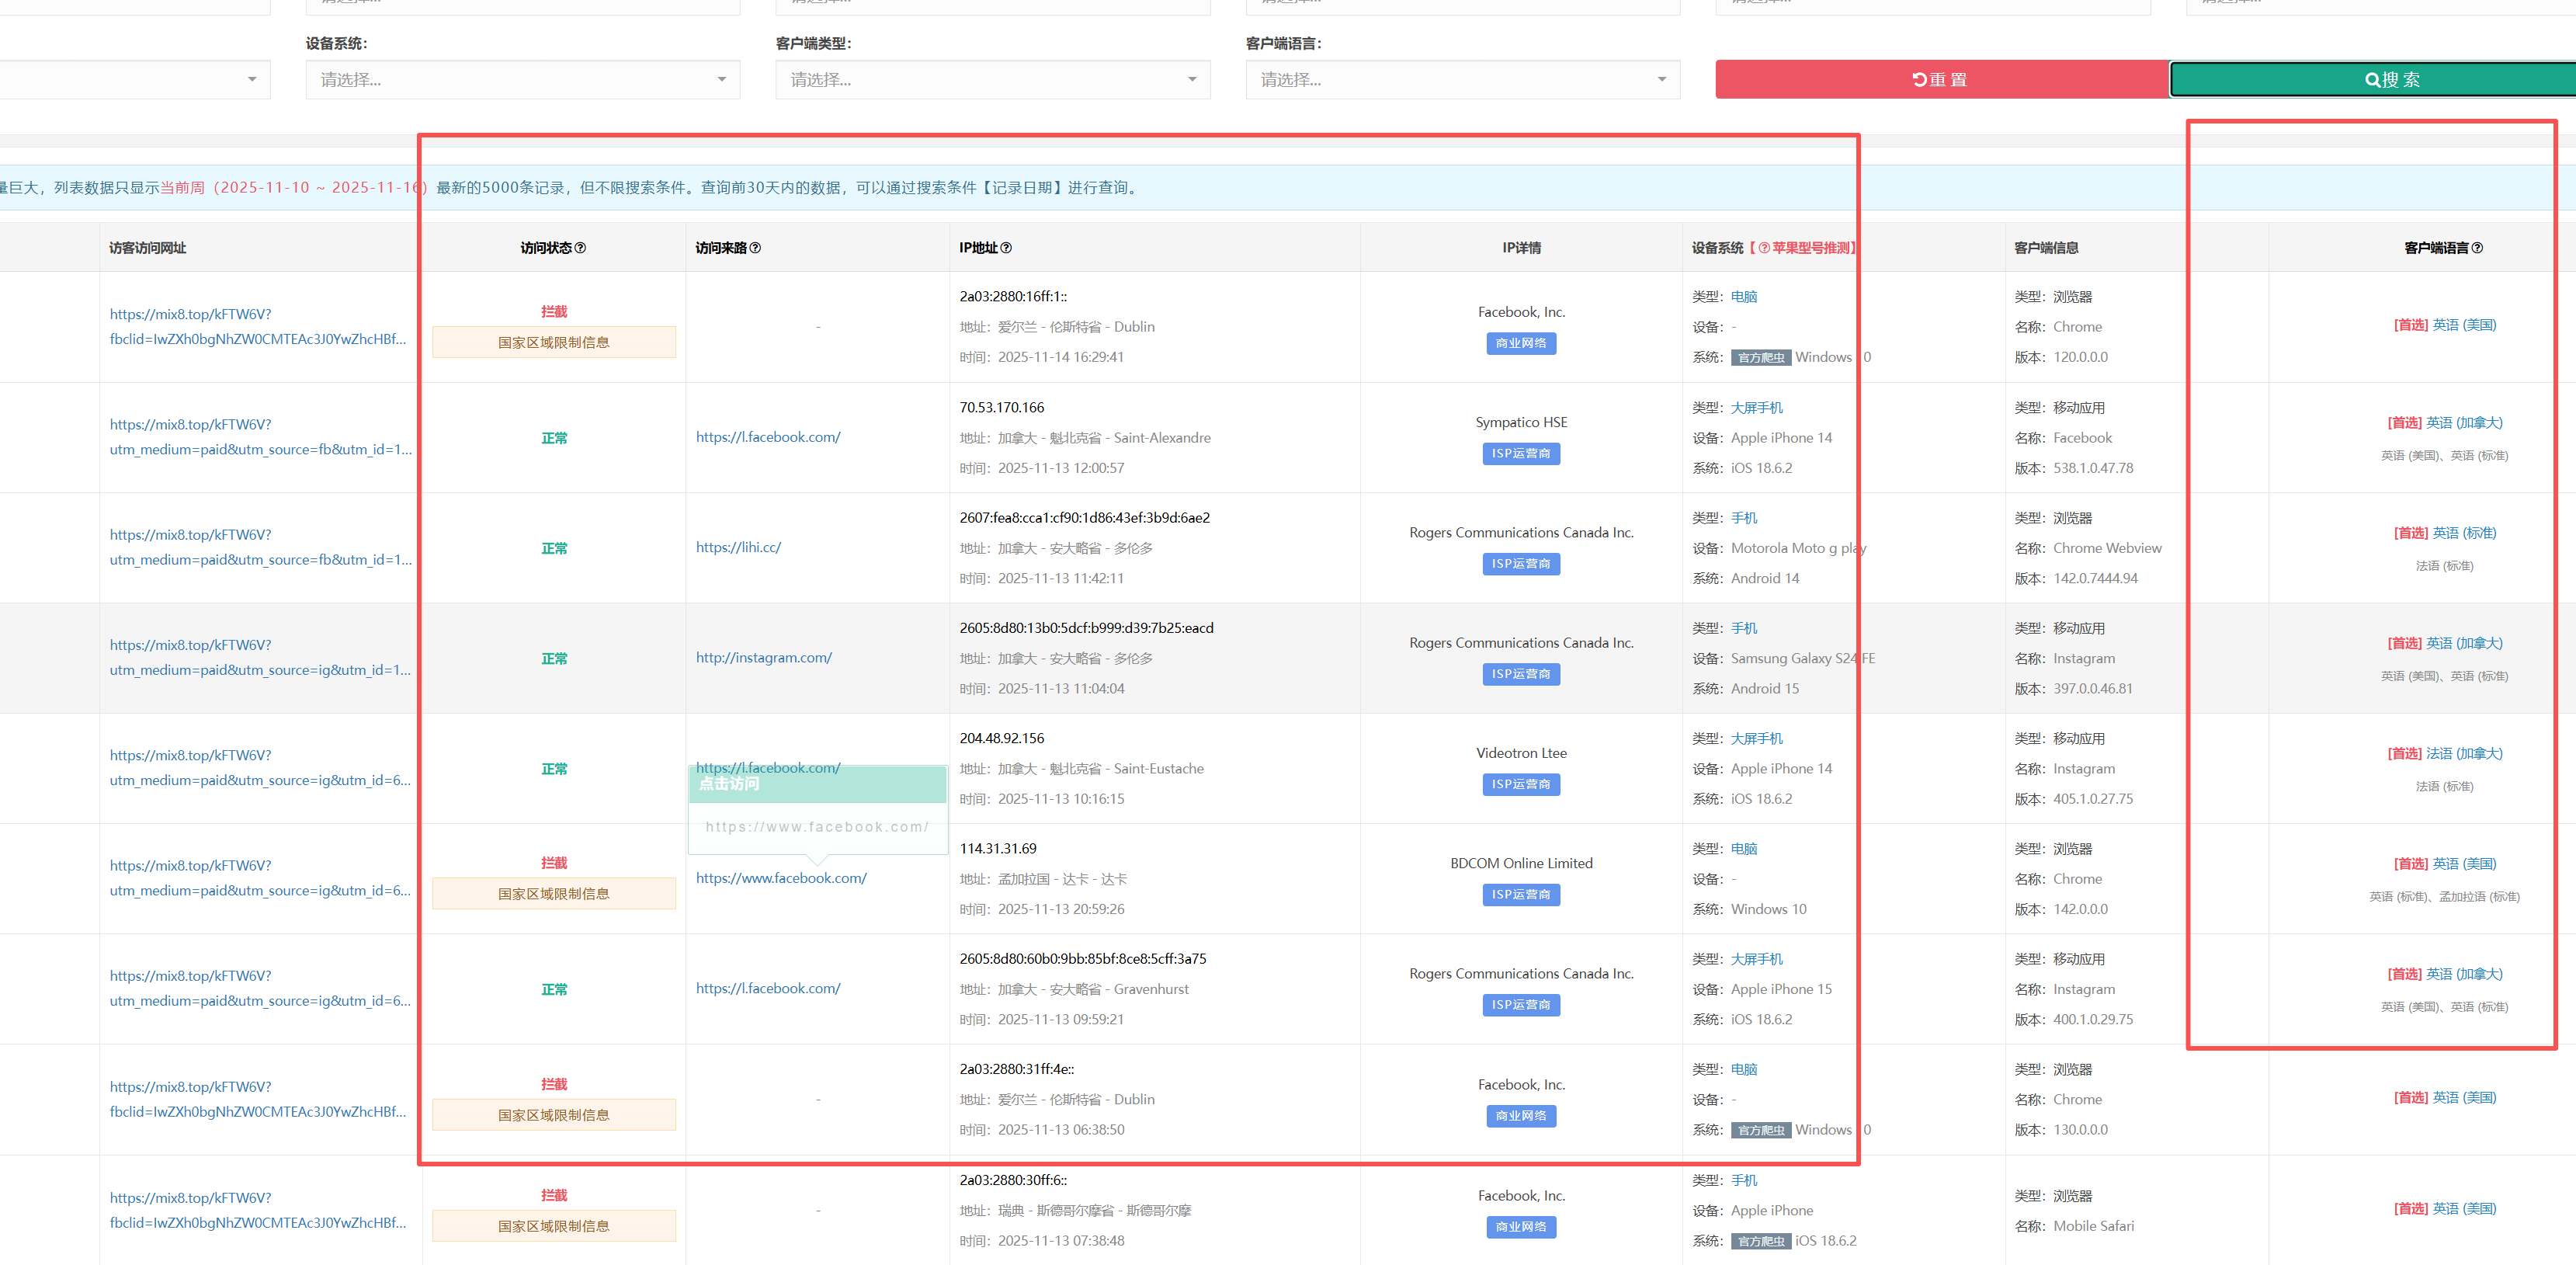Click help icon beside 访问来路 header
The height and width of the screenshot is (1265, 2576).
click(x=755, y=248)
